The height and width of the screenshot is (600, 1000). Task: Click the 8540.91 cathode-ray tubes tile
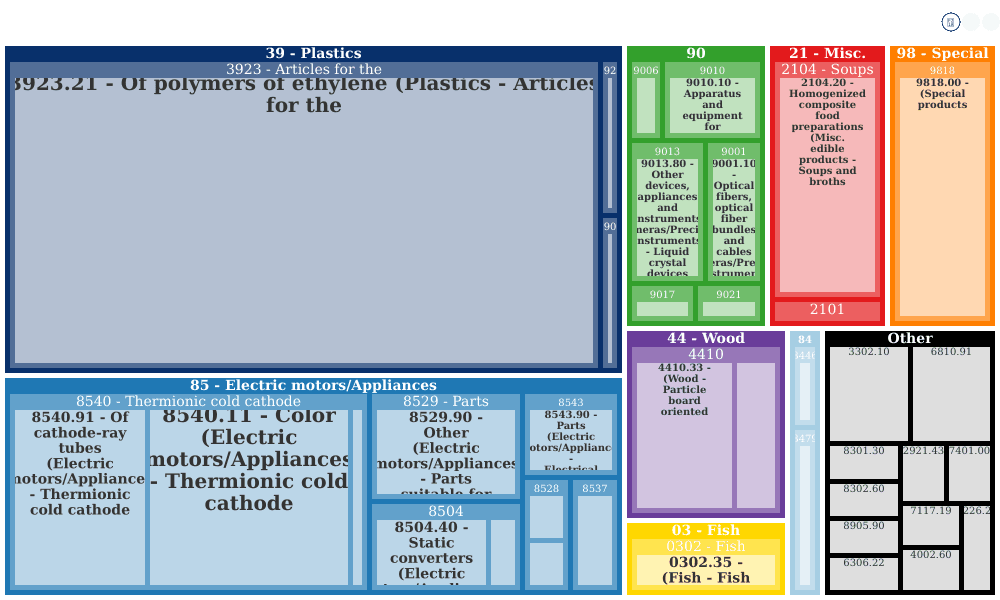tap(80, 497)
